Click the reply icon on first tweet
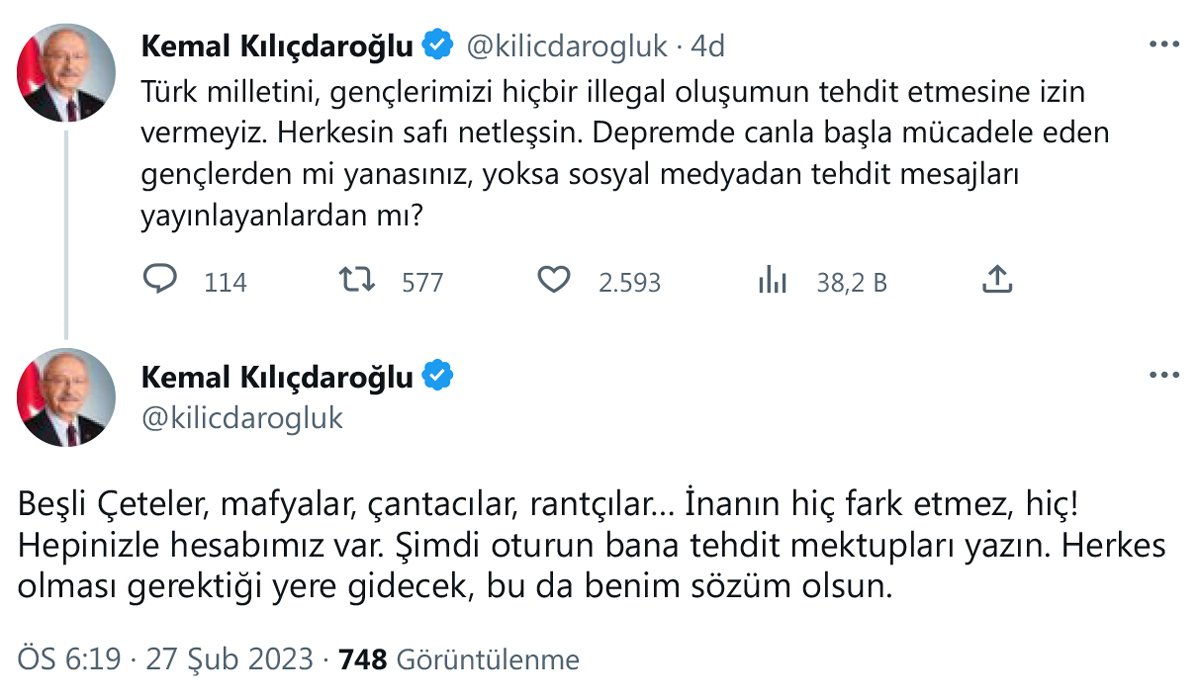 pyautogui.click(x=160, y=281)
